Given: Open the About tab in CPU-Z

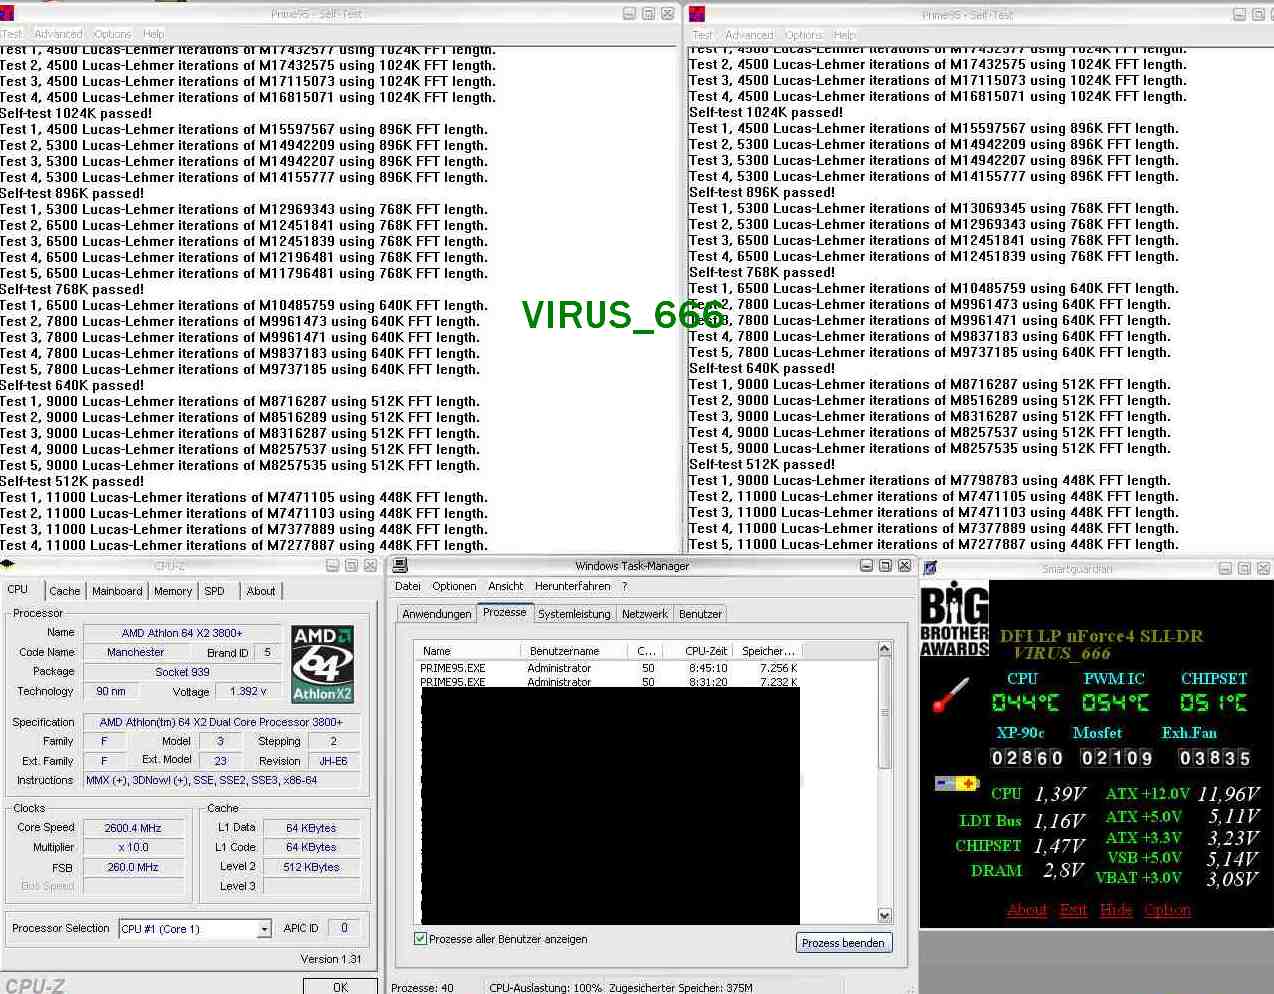Looking at the screenshot, I should [261, 591].
